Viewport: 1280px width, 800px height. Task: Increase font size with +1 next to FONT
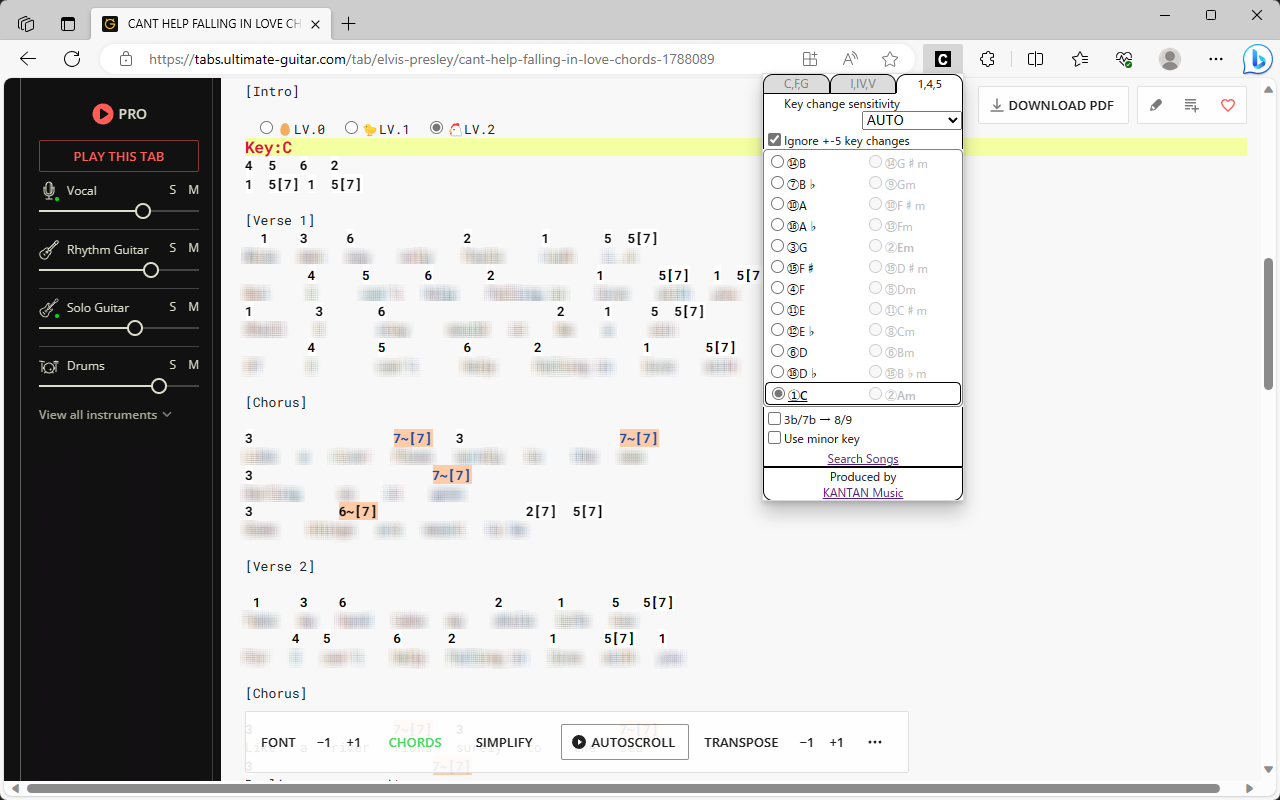click(354, 742)
